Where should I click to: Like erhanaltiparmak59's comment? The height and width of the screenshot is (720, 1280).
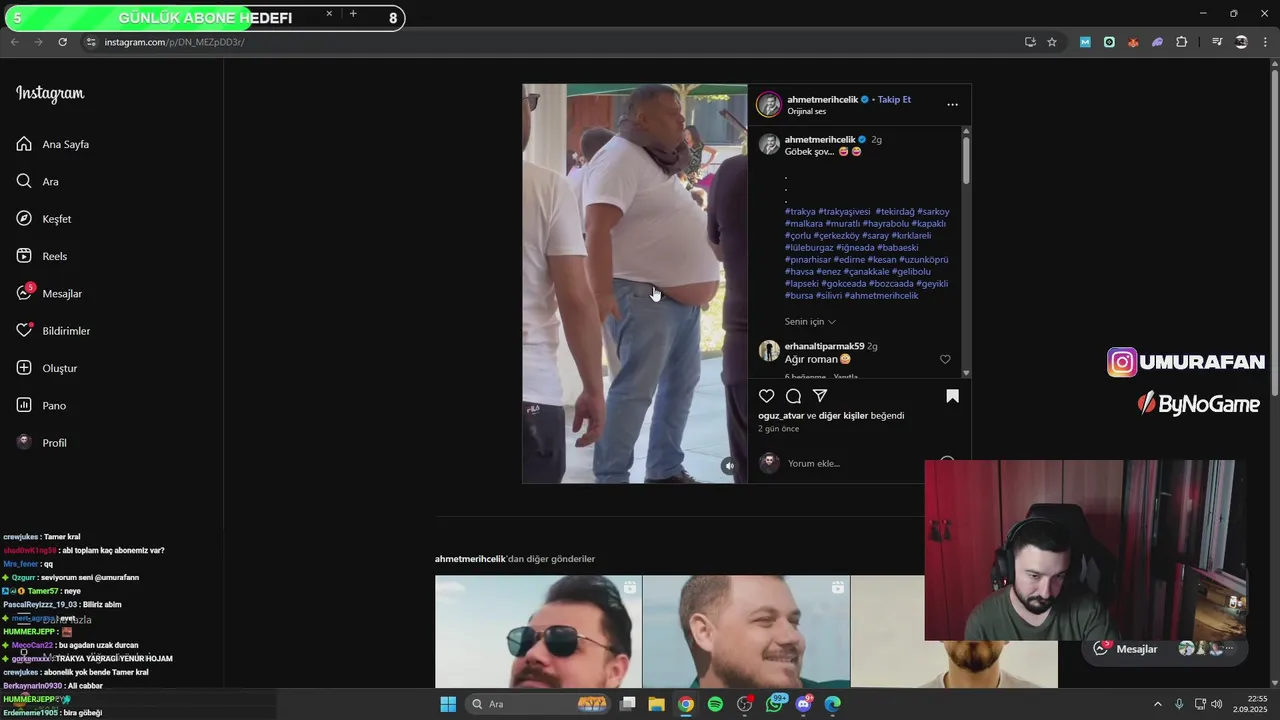pos(945,359)
